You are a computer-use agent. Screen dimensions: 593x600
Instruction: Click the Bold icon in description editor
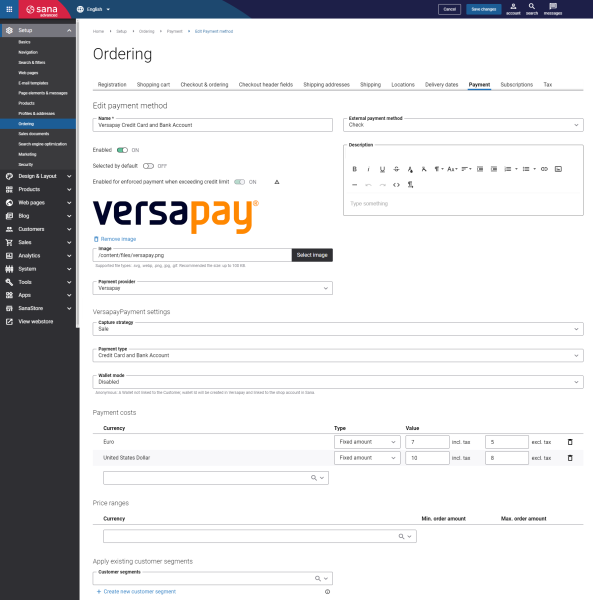tap(354, 169)
